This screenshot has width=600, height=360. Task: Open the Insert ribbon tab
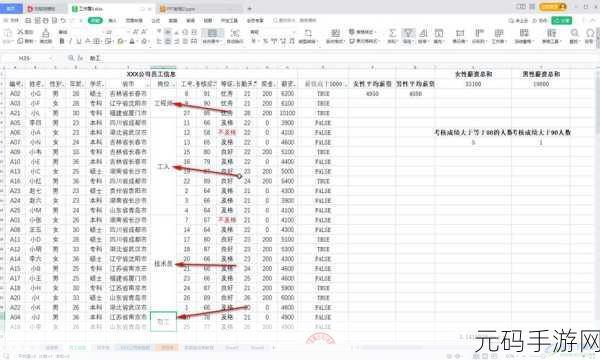(x=112, y=20)
